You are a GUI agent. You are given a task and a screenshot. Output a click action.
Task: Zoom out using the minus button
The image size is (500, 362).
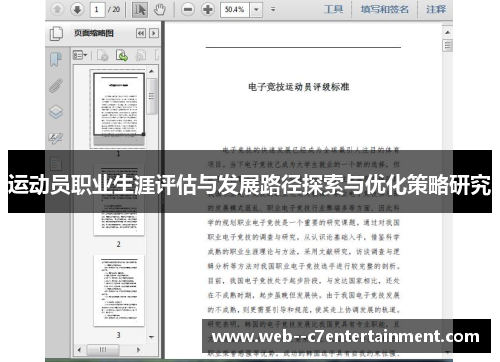[x=188, y=9]
